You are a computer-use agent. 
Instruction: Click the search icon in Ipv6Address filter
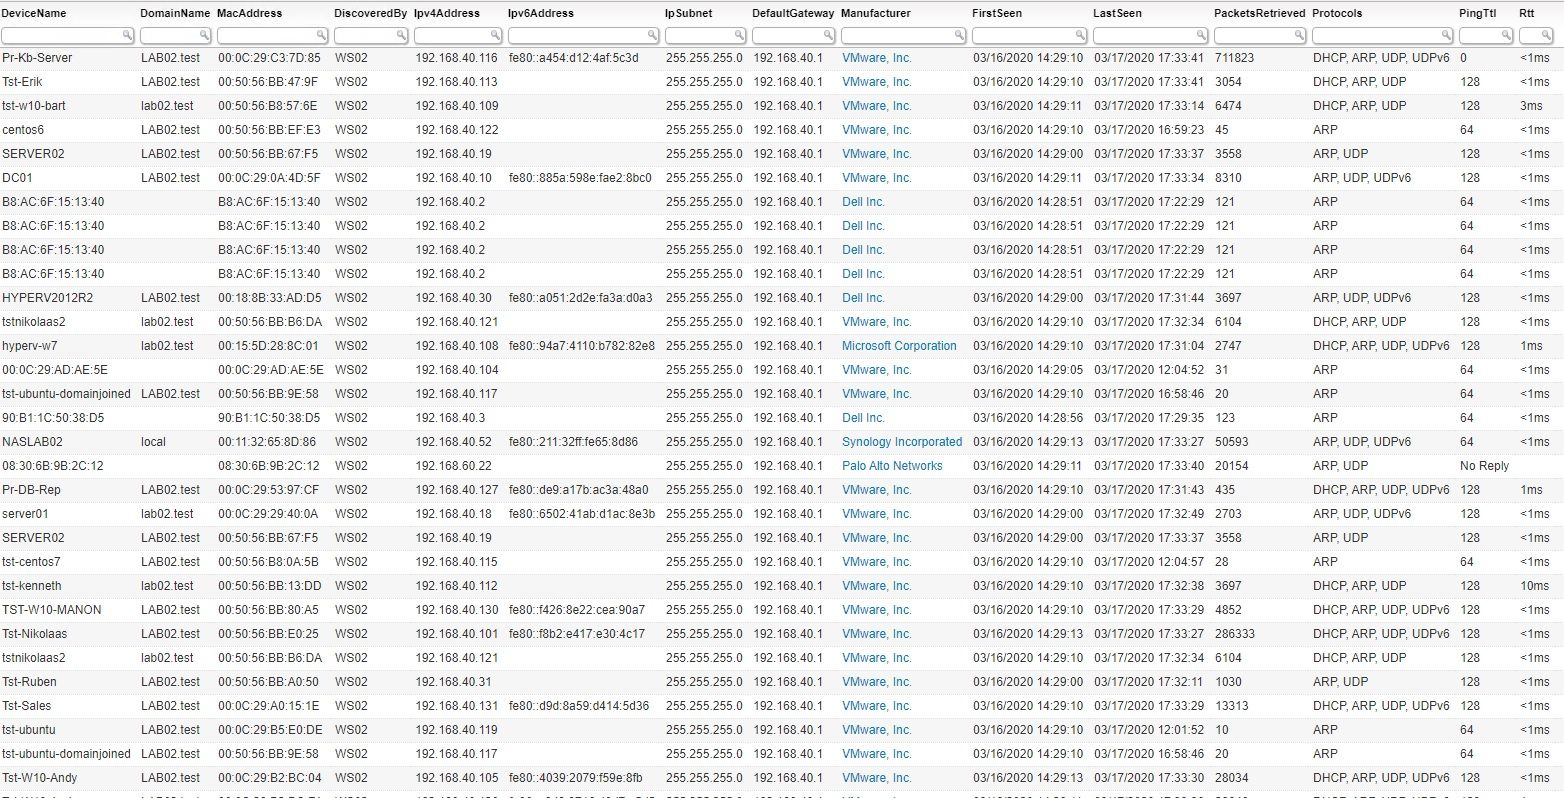click(x=650, y=35)
